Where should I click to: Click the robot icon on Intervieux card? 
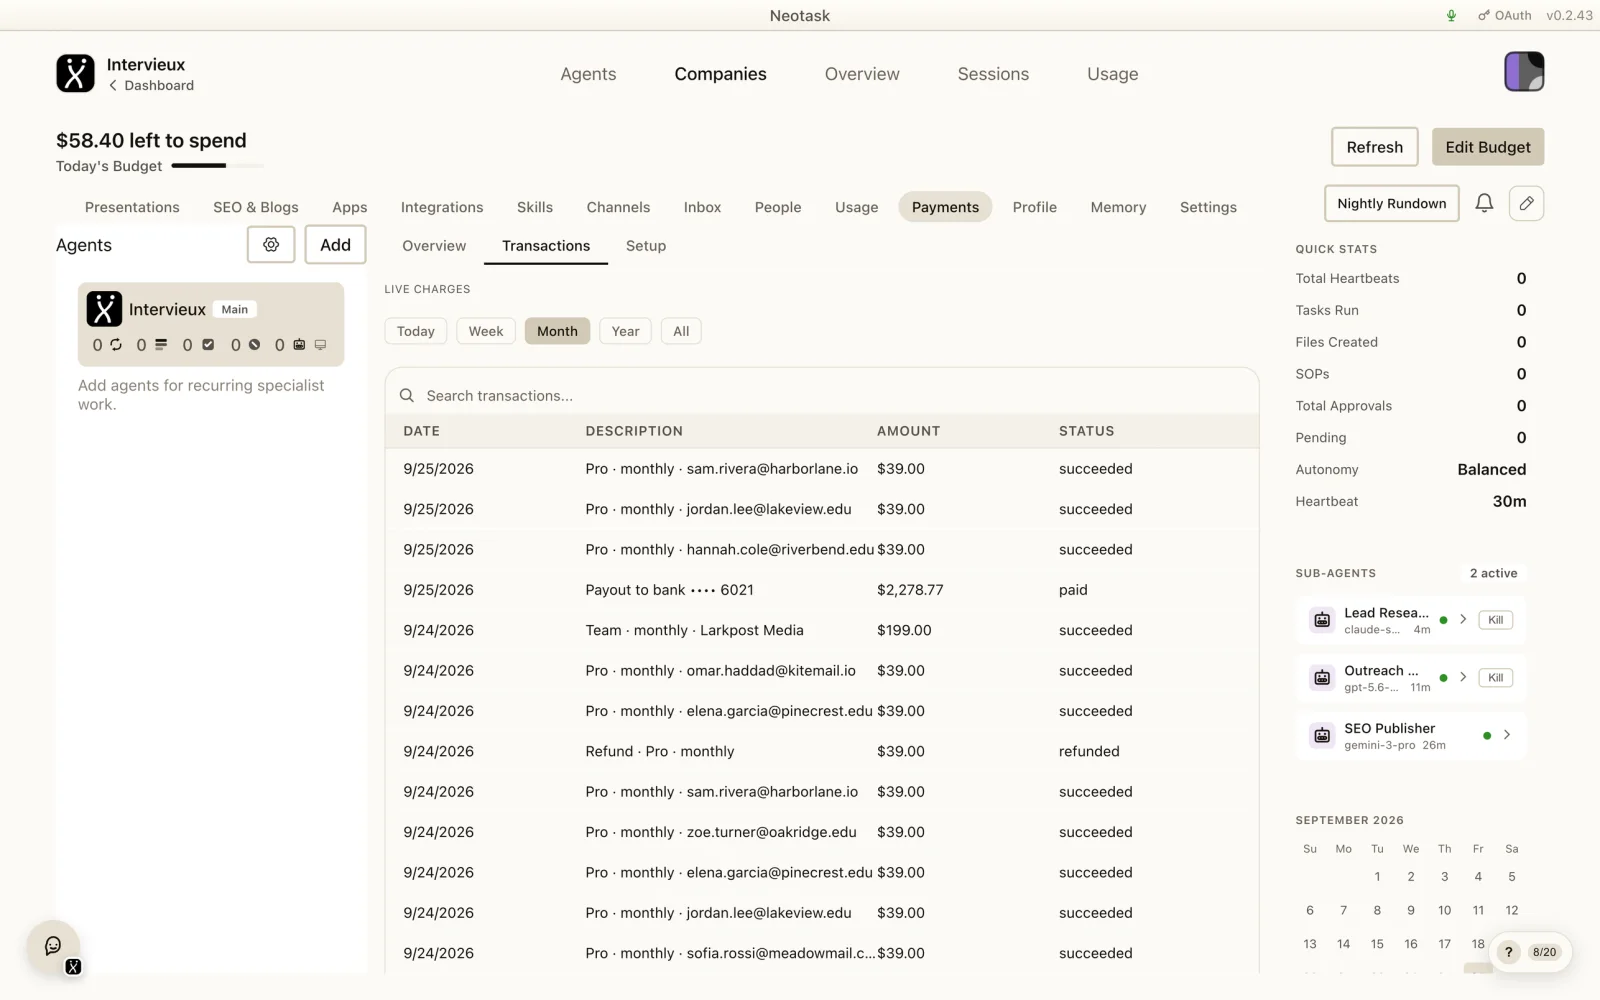pos(299,344)
